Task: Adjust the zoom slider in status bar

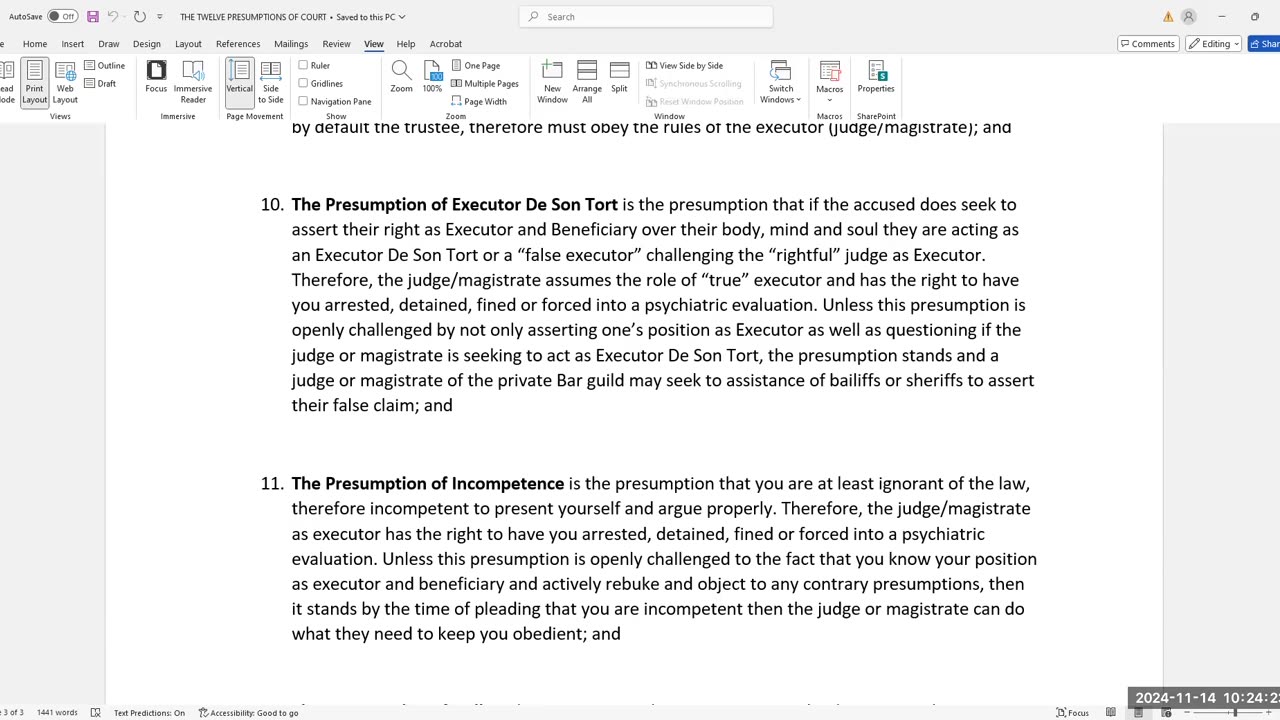Action: tap(1235, 713)
